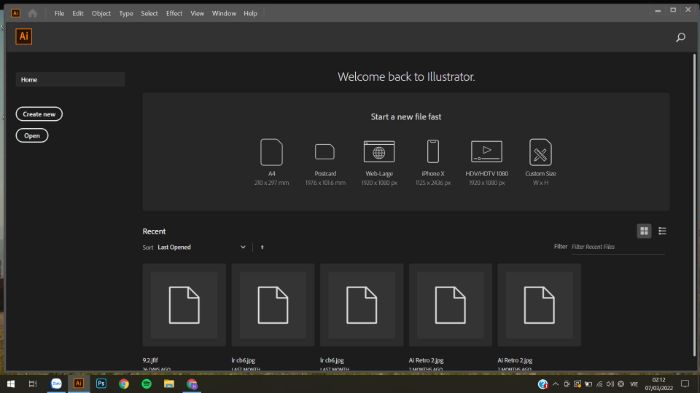Screen dimensions: 700x393
Task: Click the Filter Recent Files field
Action: pos(617,247)
